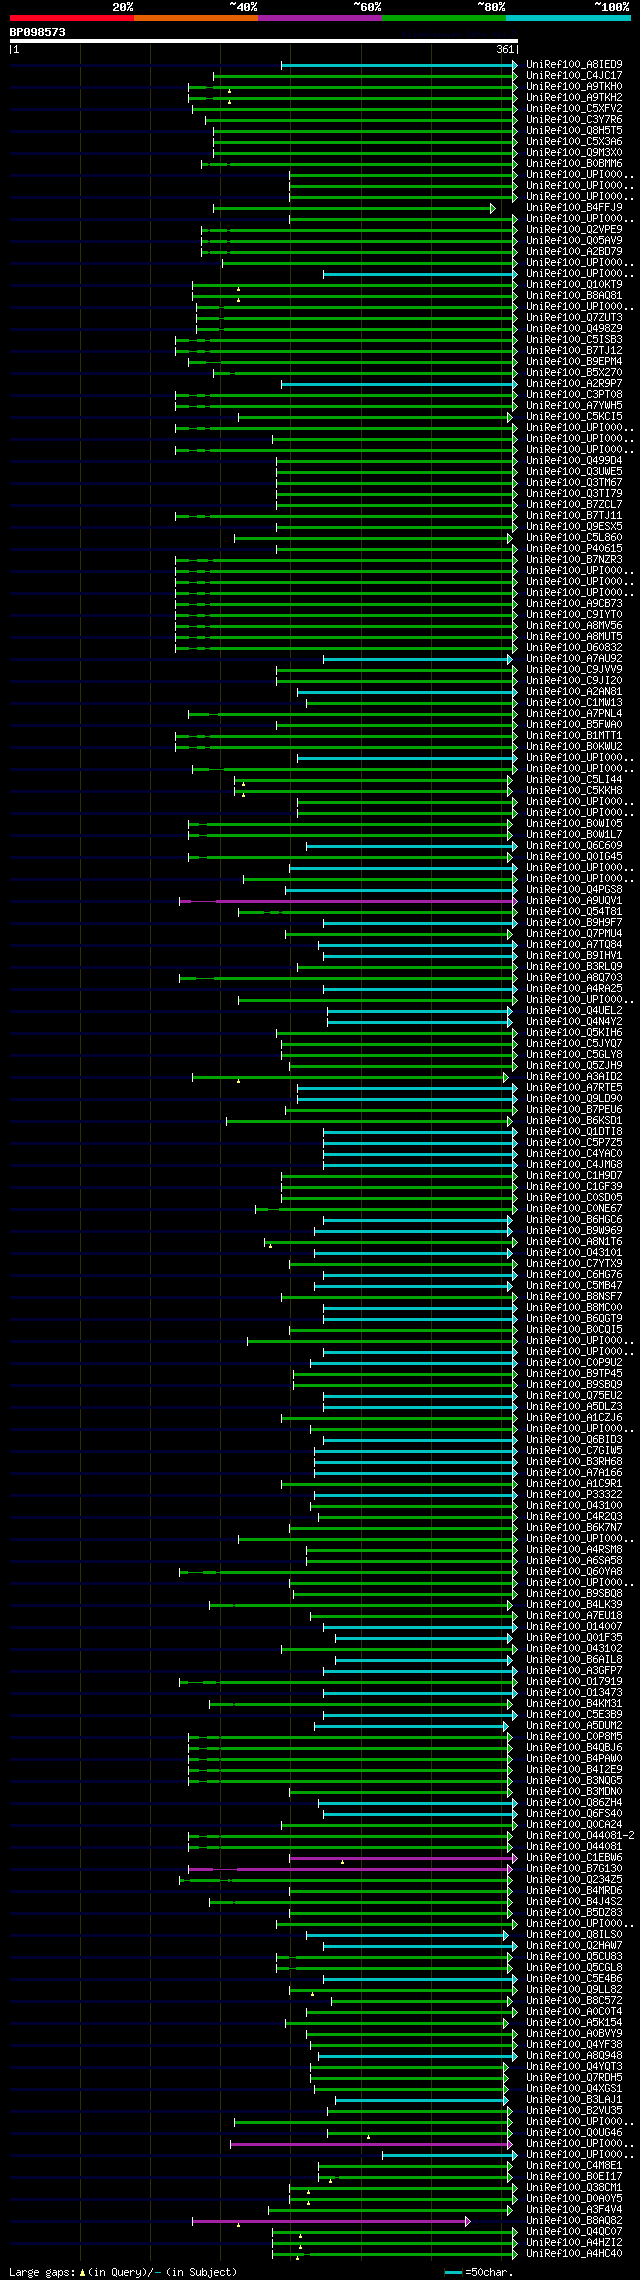Select the UniRef100_C0NE67 label

pos(574,1209)
